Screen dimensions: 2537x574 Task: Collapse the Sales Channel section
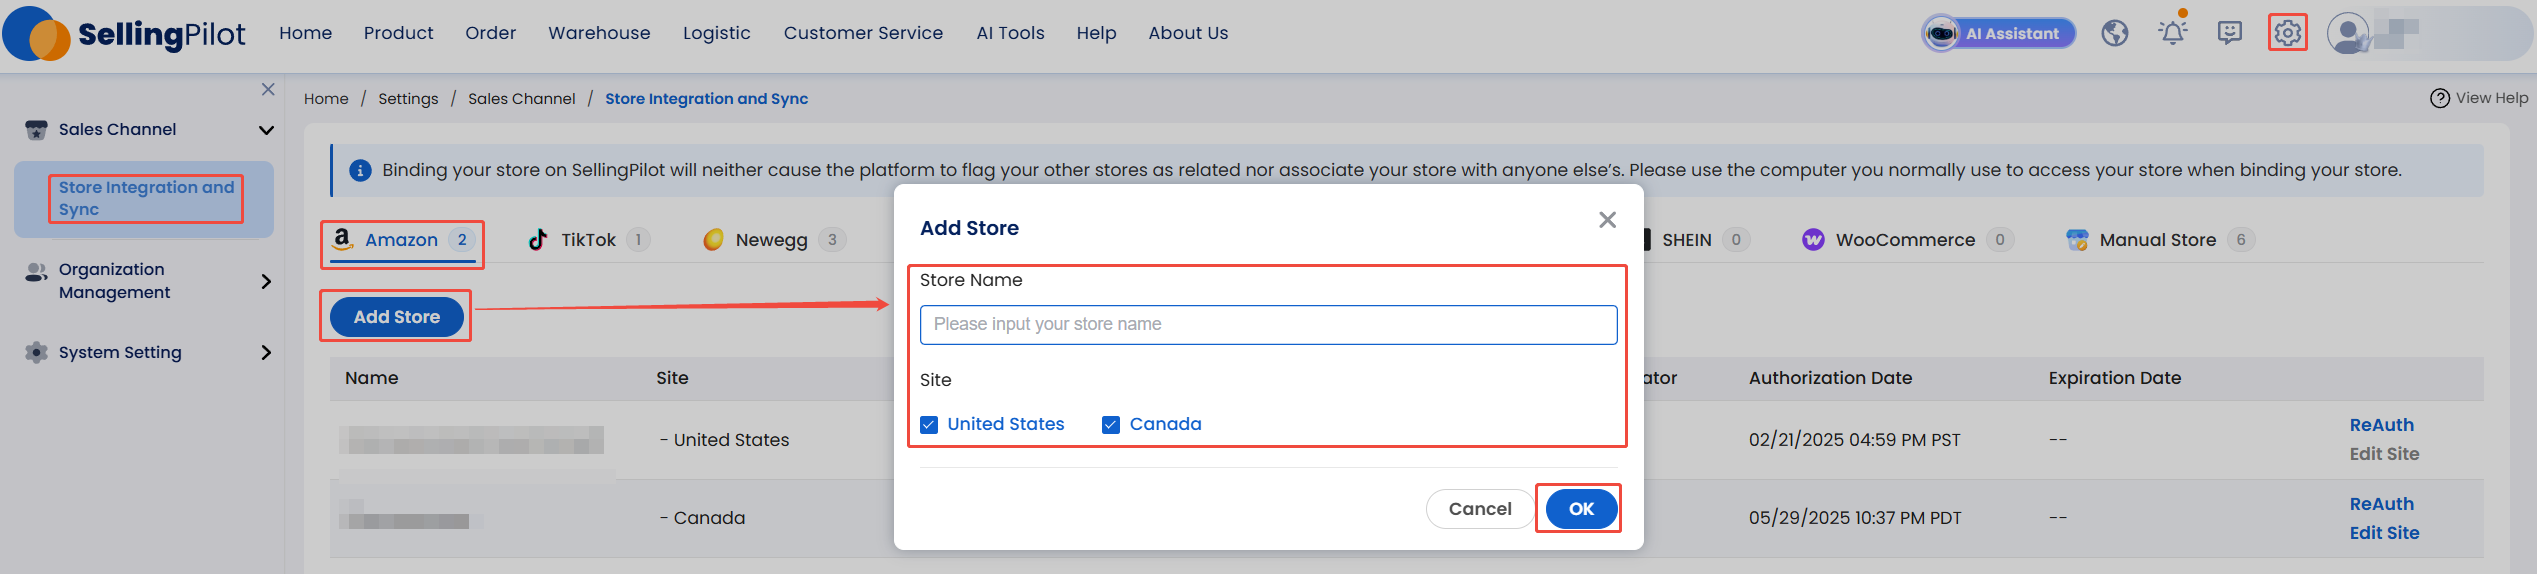[x=266, y=130]
